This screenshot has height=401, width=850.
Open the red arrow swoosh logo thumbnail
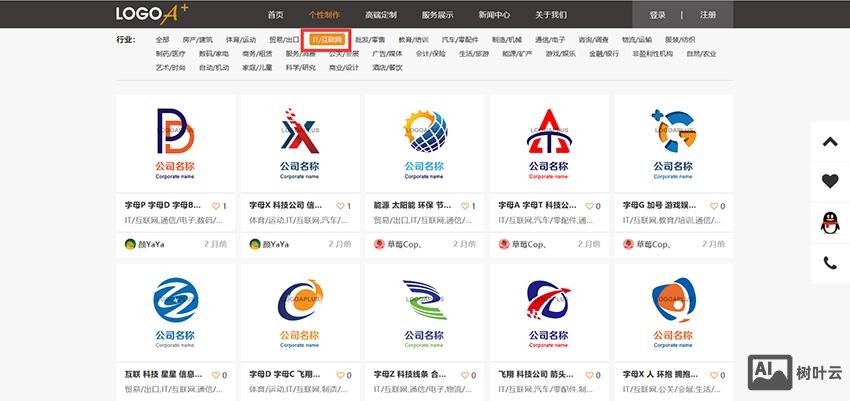tap(549, 313)
